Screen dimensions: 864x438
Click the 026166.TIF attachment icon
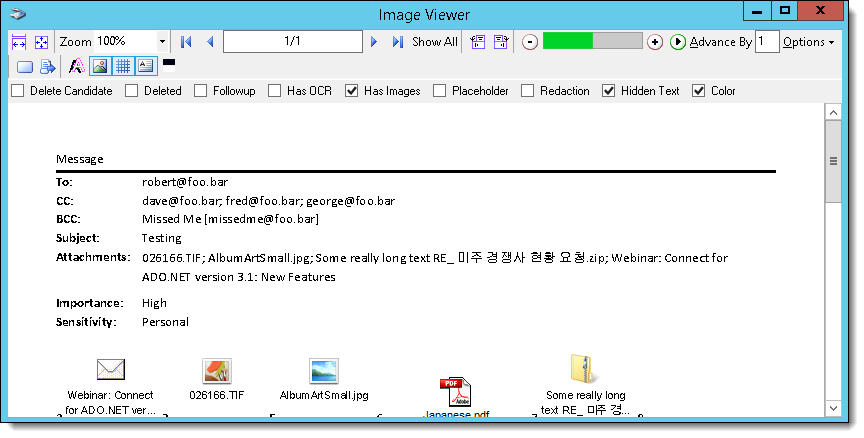point(217,371)
